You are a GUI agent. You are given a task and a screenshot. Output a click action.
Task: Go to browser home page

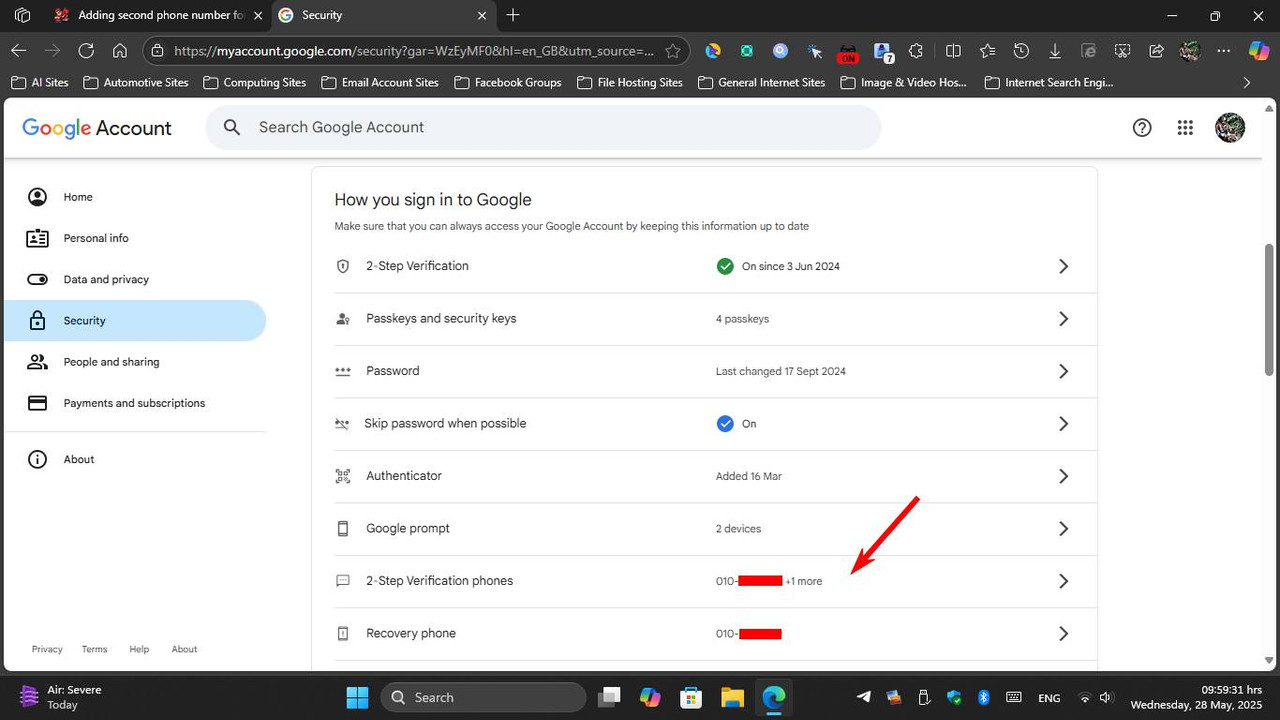[120, 50]
